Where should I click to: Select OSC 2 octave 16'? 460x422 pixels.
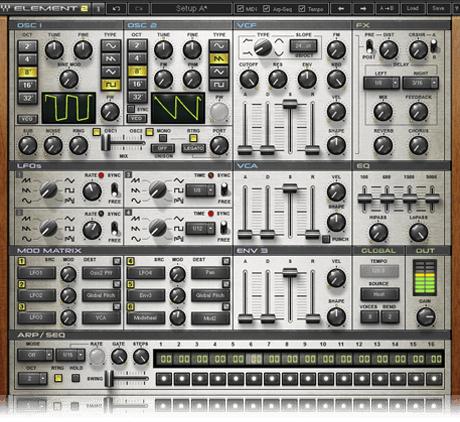pos(137,84)
